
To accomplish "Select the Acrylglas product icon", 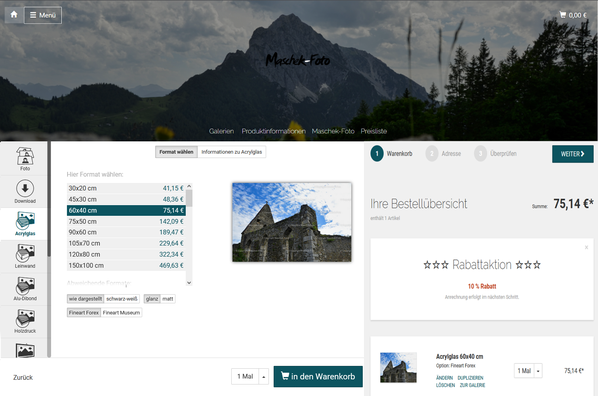I will [25, 224].
